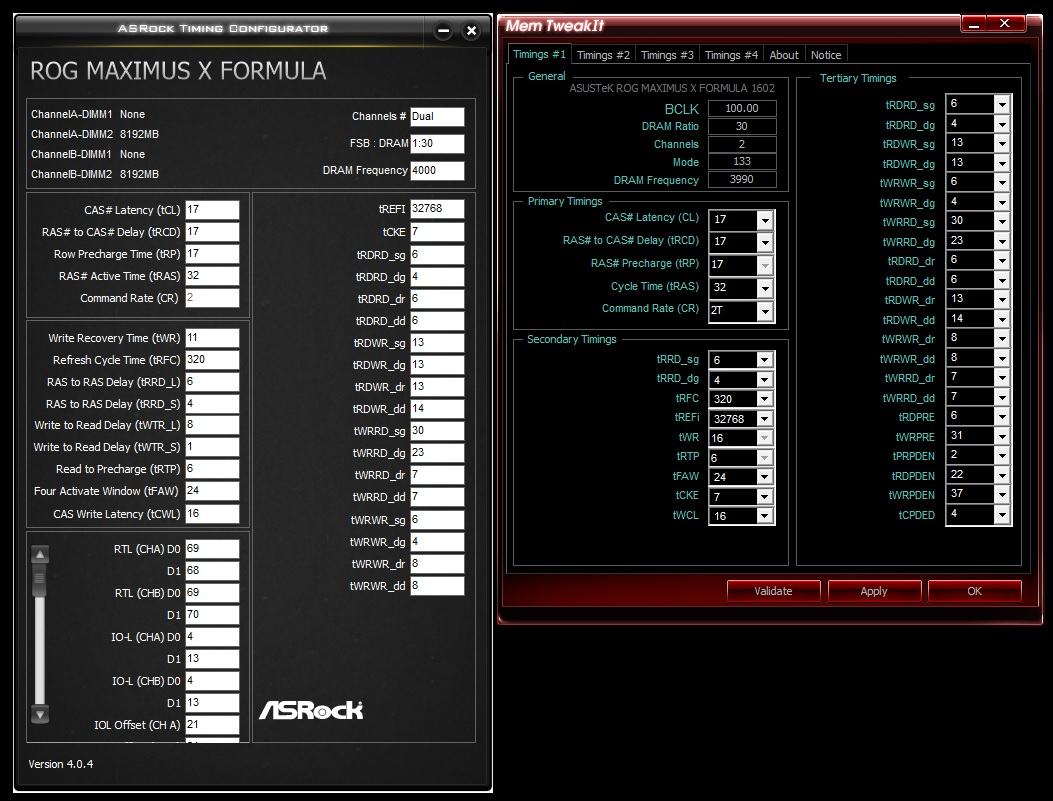
Task: Click the Write to Read Delay (tWTR_L) field
Action: coord(212,425)
